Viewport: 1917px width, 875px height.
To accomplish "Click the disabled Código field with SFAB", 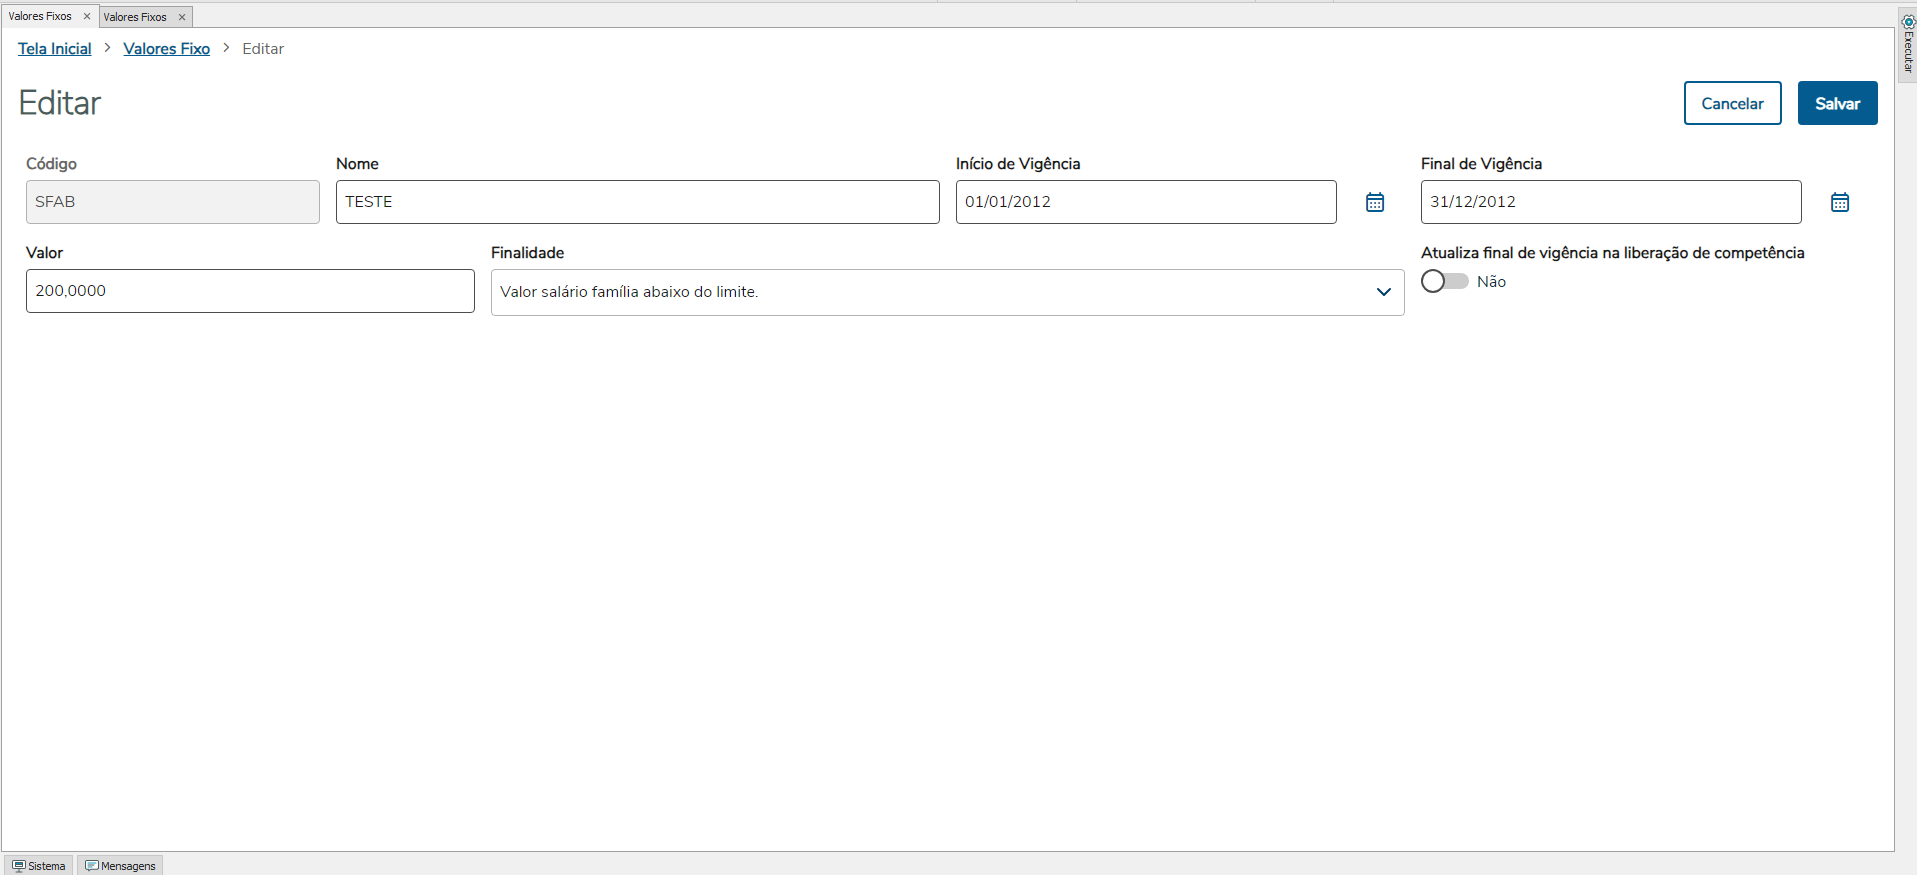I will click(x=173, y=202).
